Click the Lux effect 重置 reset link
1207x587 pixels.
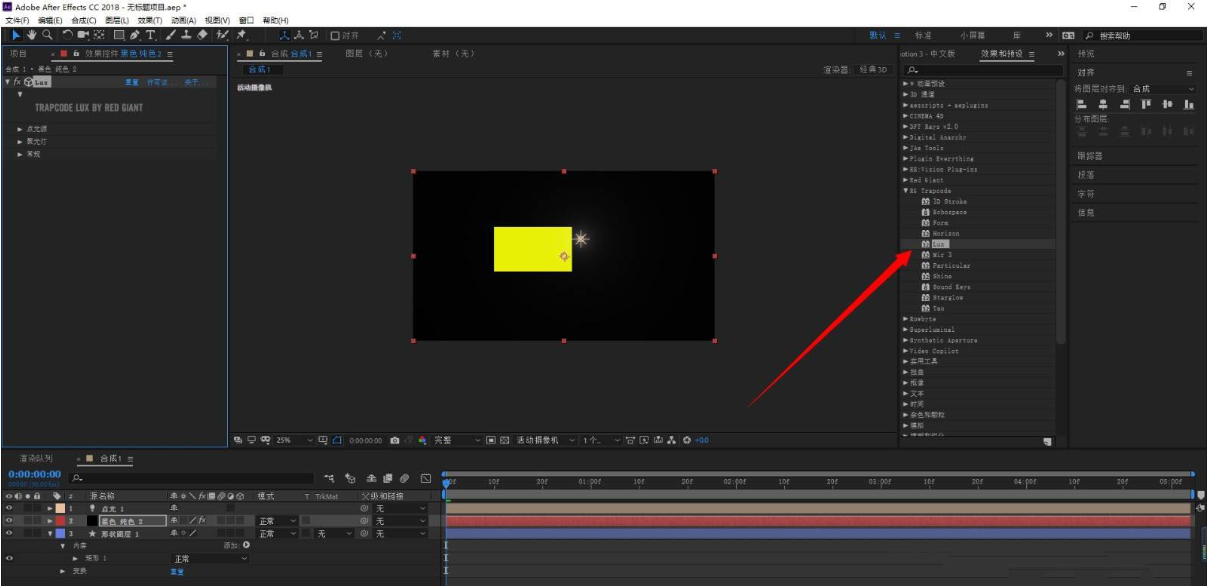[131, 82]
